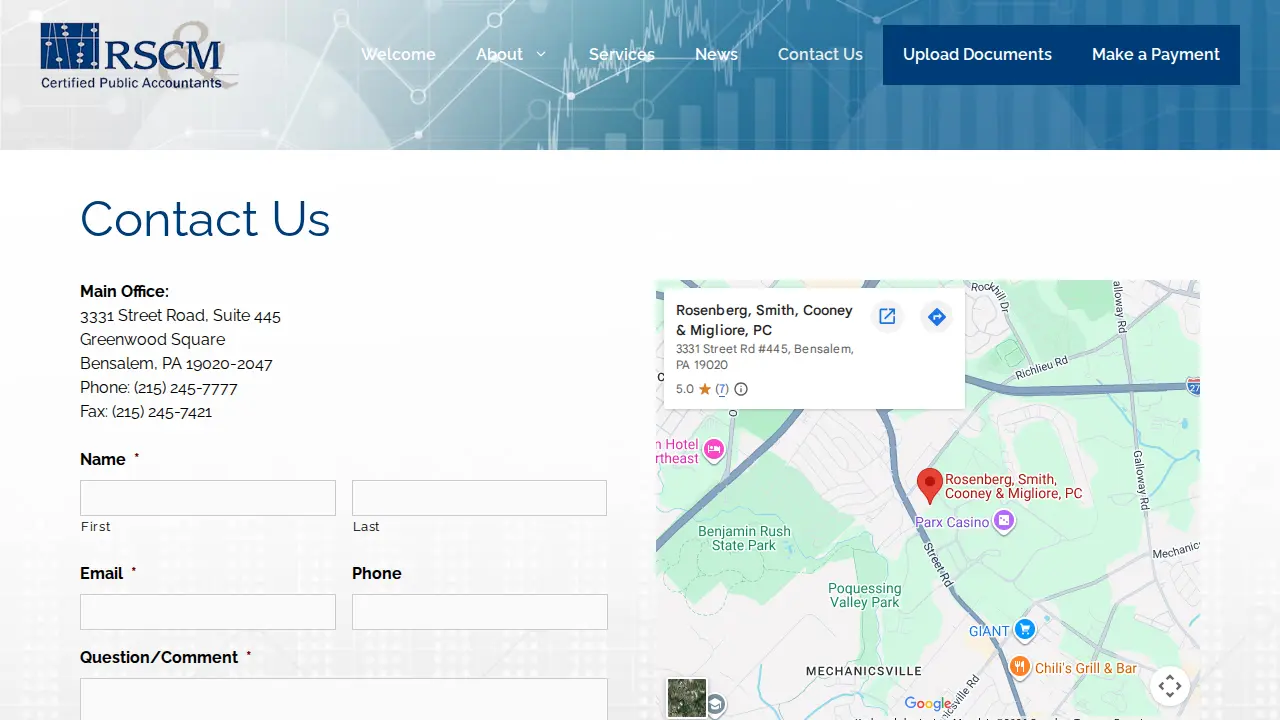
Task: Focus the Email input field
Action: point(208,612)
